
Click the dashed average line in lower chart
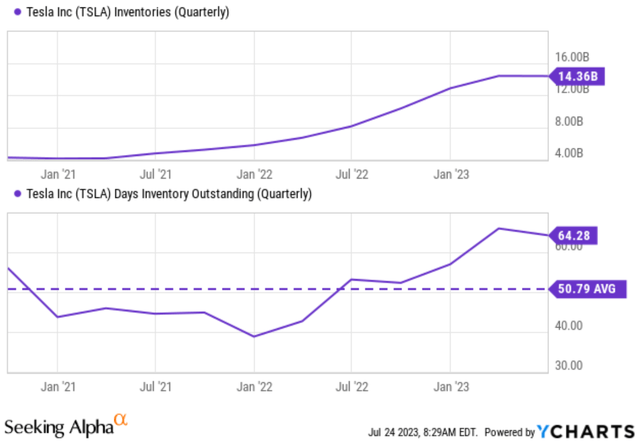click(x=200, y=289)
